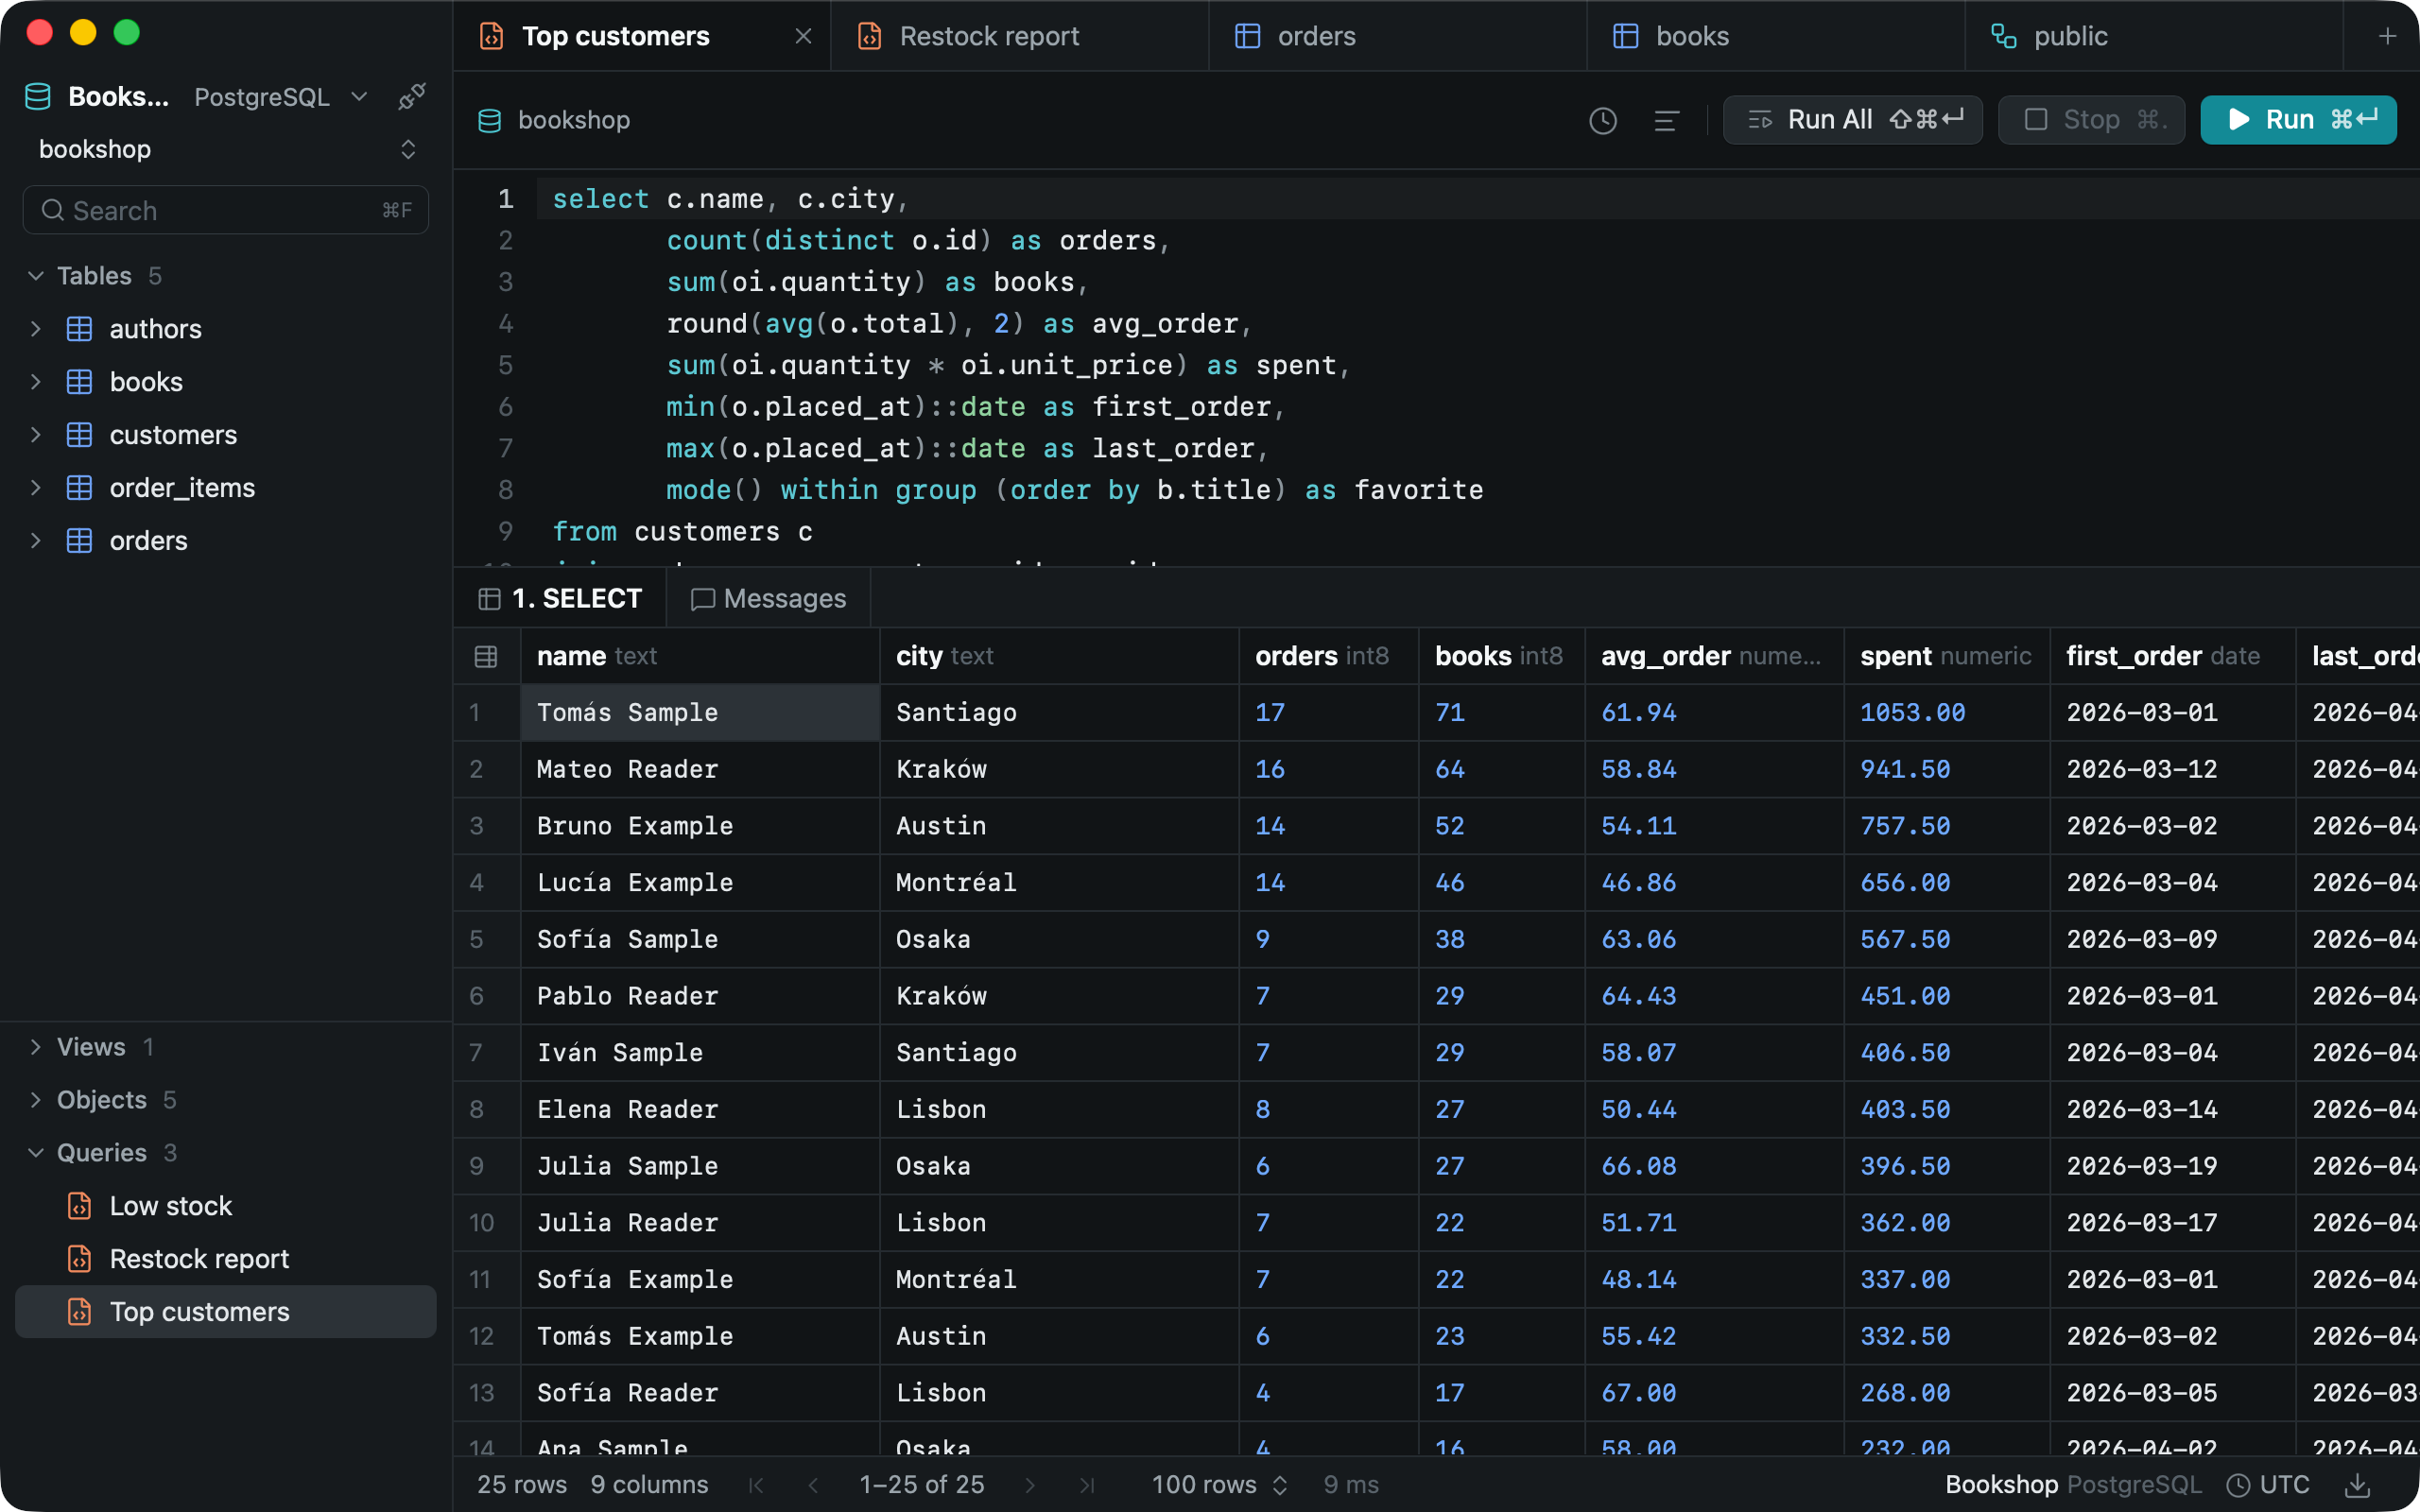Open query history clock icon
The height and width of the screenshot is (1512, 2420).
coord(1603,121)
